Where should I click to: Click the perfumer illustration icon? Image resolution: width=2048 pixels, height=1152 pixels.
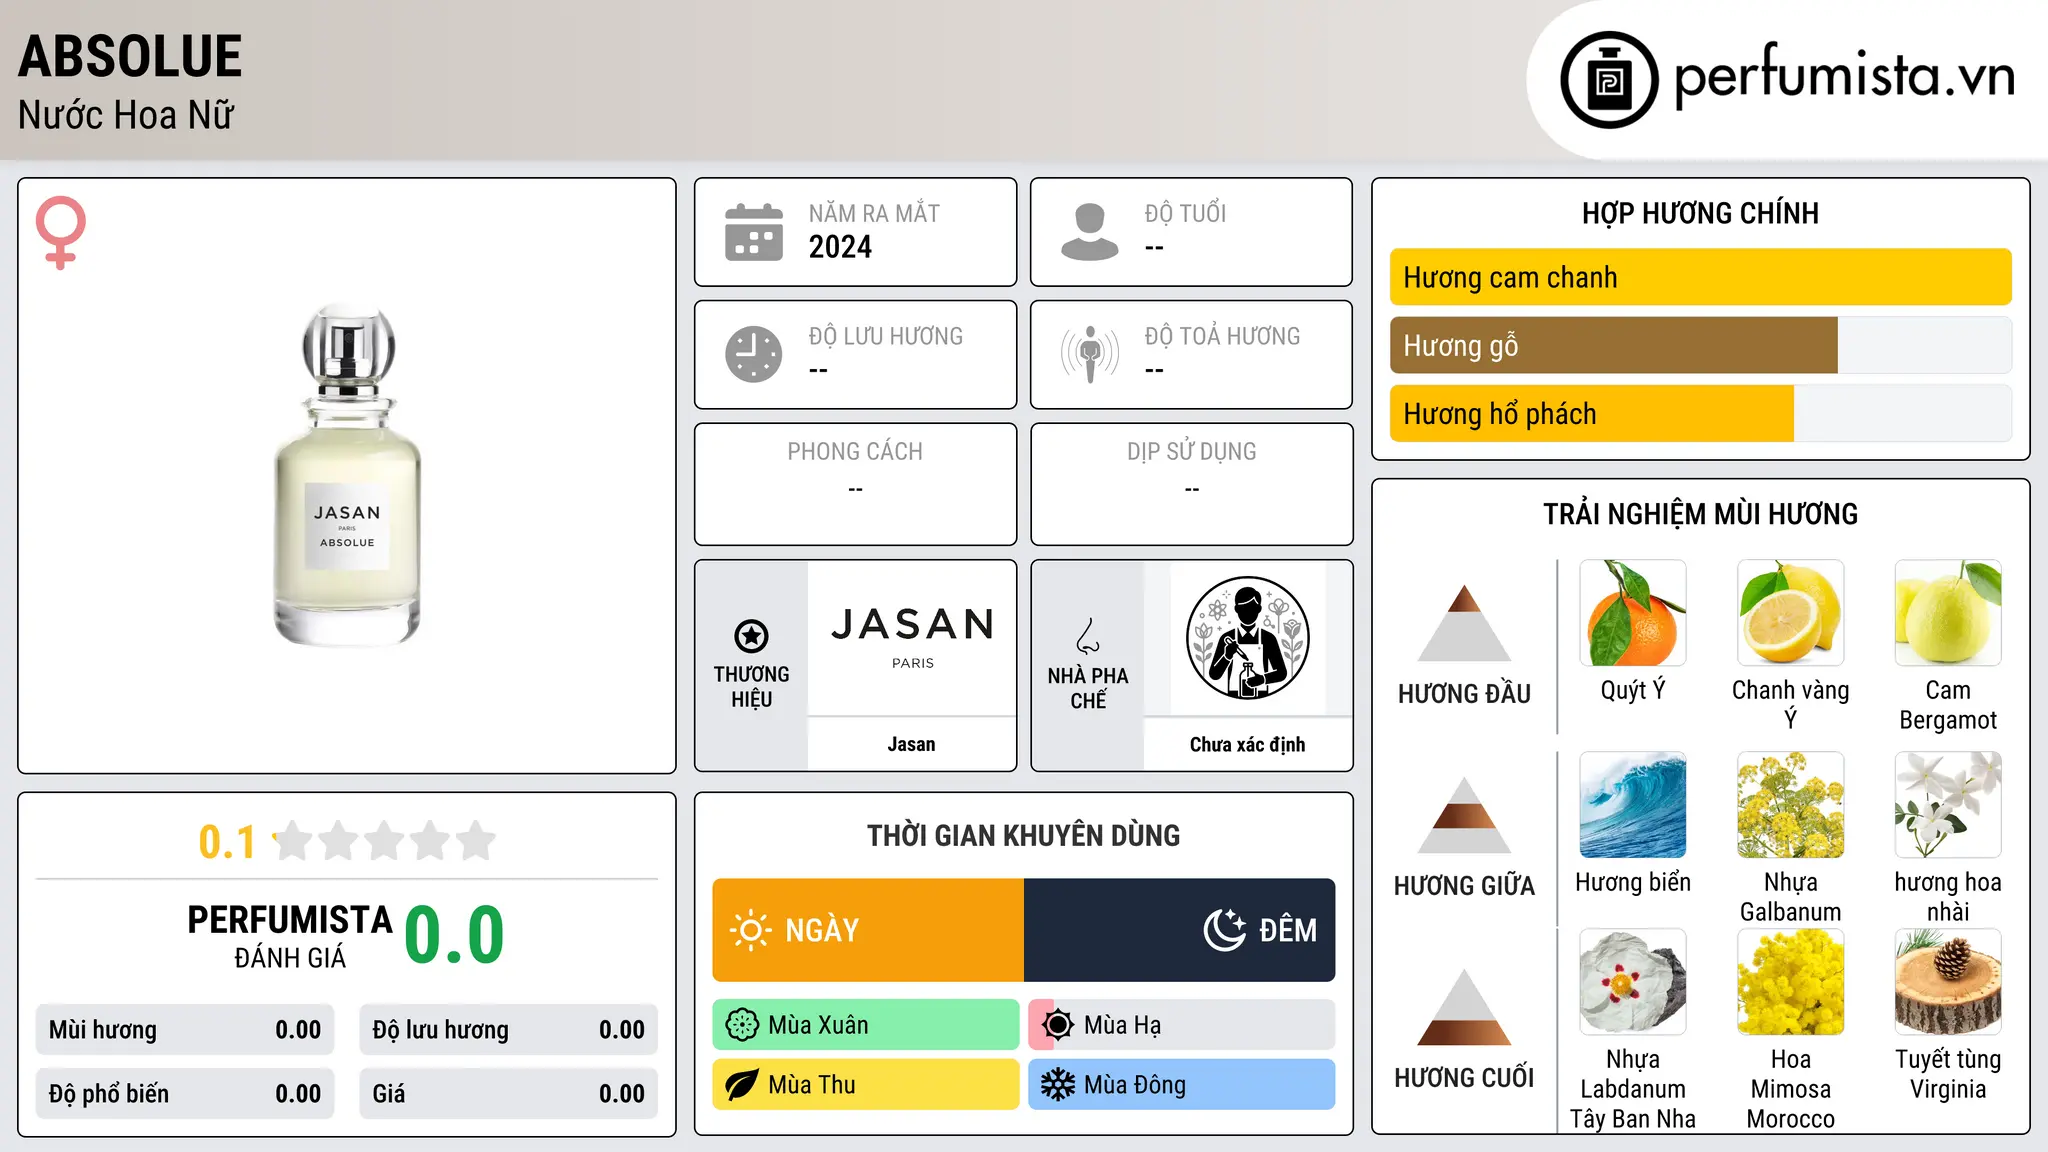tap(1247, 638)
